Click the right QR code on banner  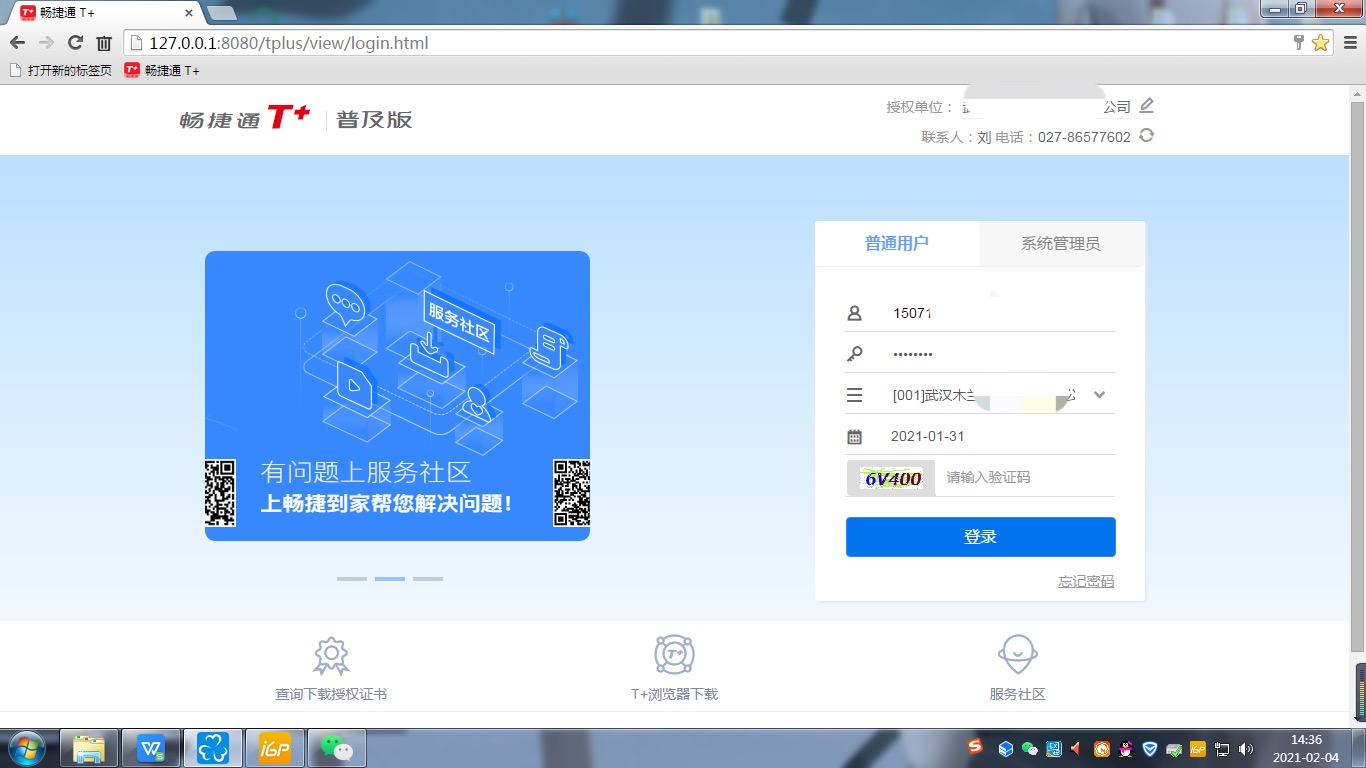[x=571, y=492]
